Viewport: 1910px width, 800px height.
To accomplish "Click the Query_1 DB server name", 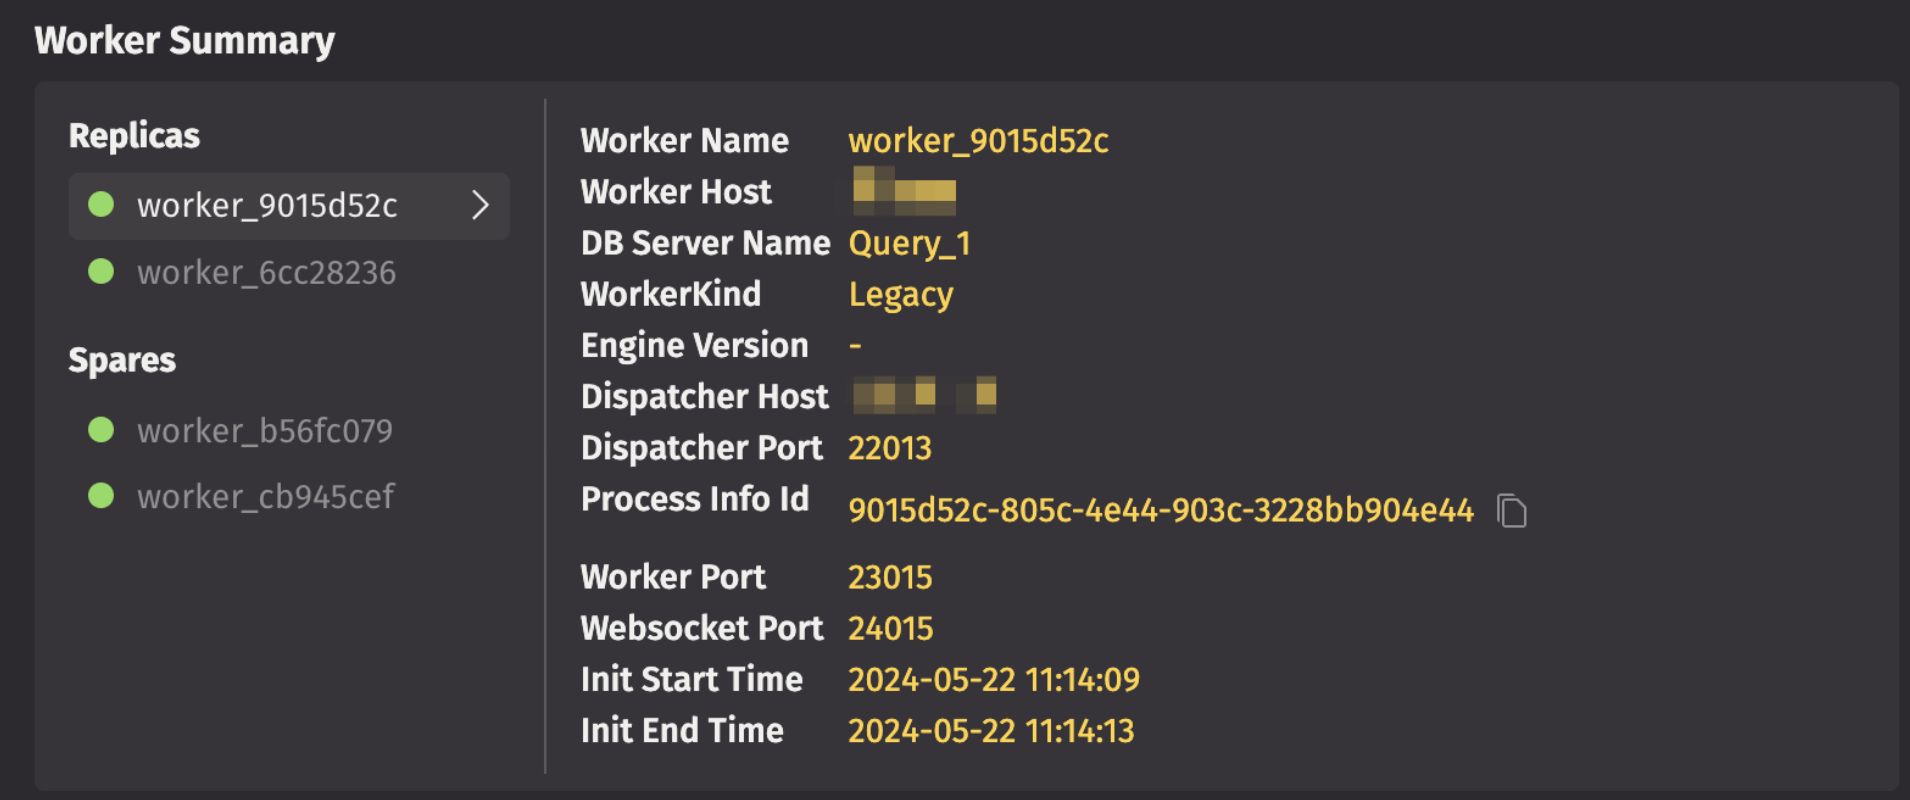I will point(909,243).
